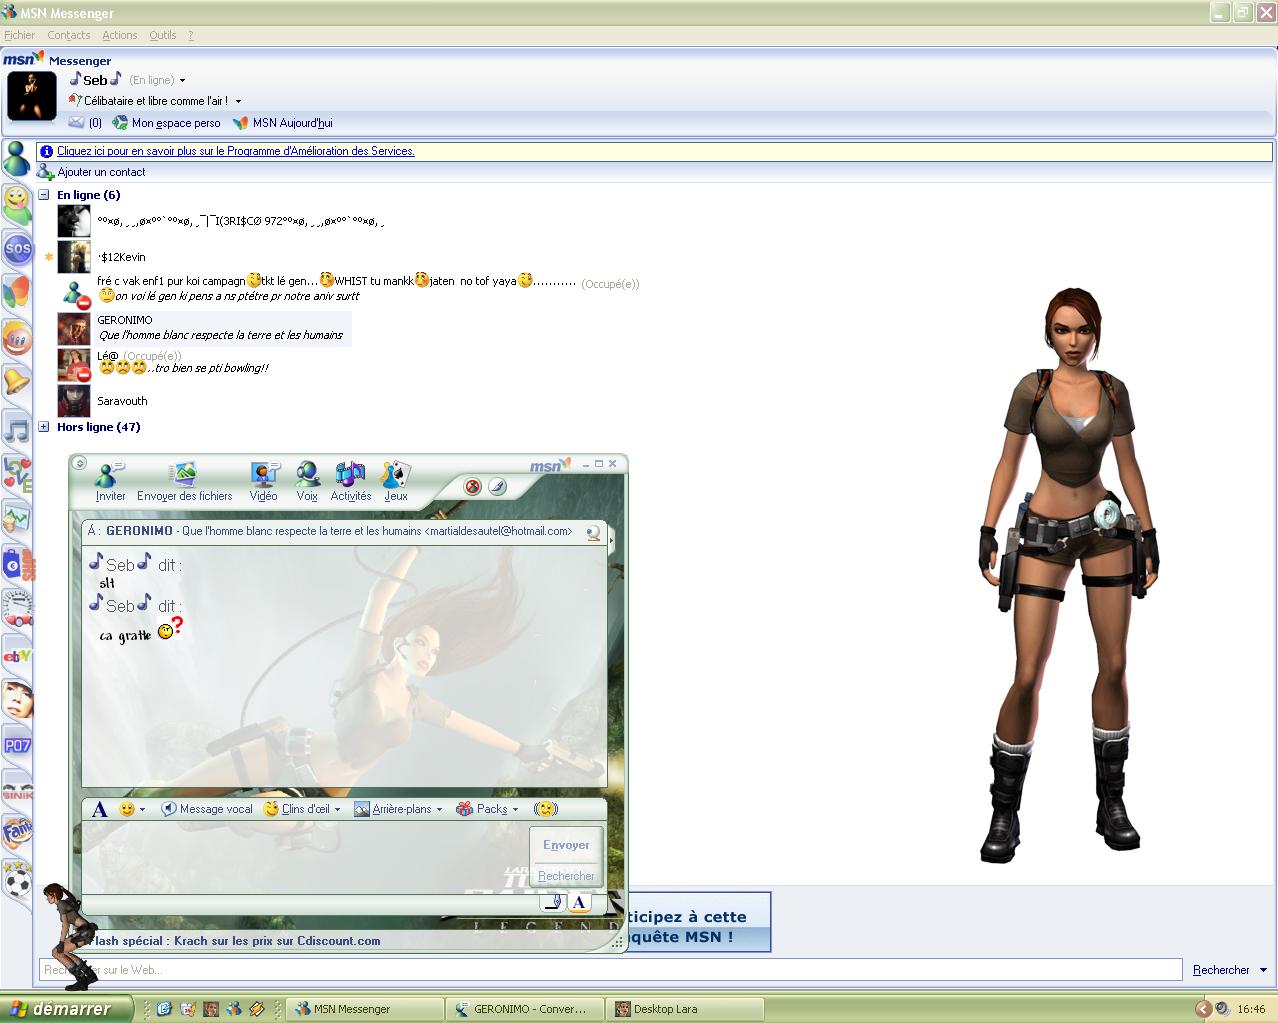The height and width of the screenshot is (1023, 1278).
Task: Start a Vidéo call from the conversation toolbar
Action: [264, 481]
